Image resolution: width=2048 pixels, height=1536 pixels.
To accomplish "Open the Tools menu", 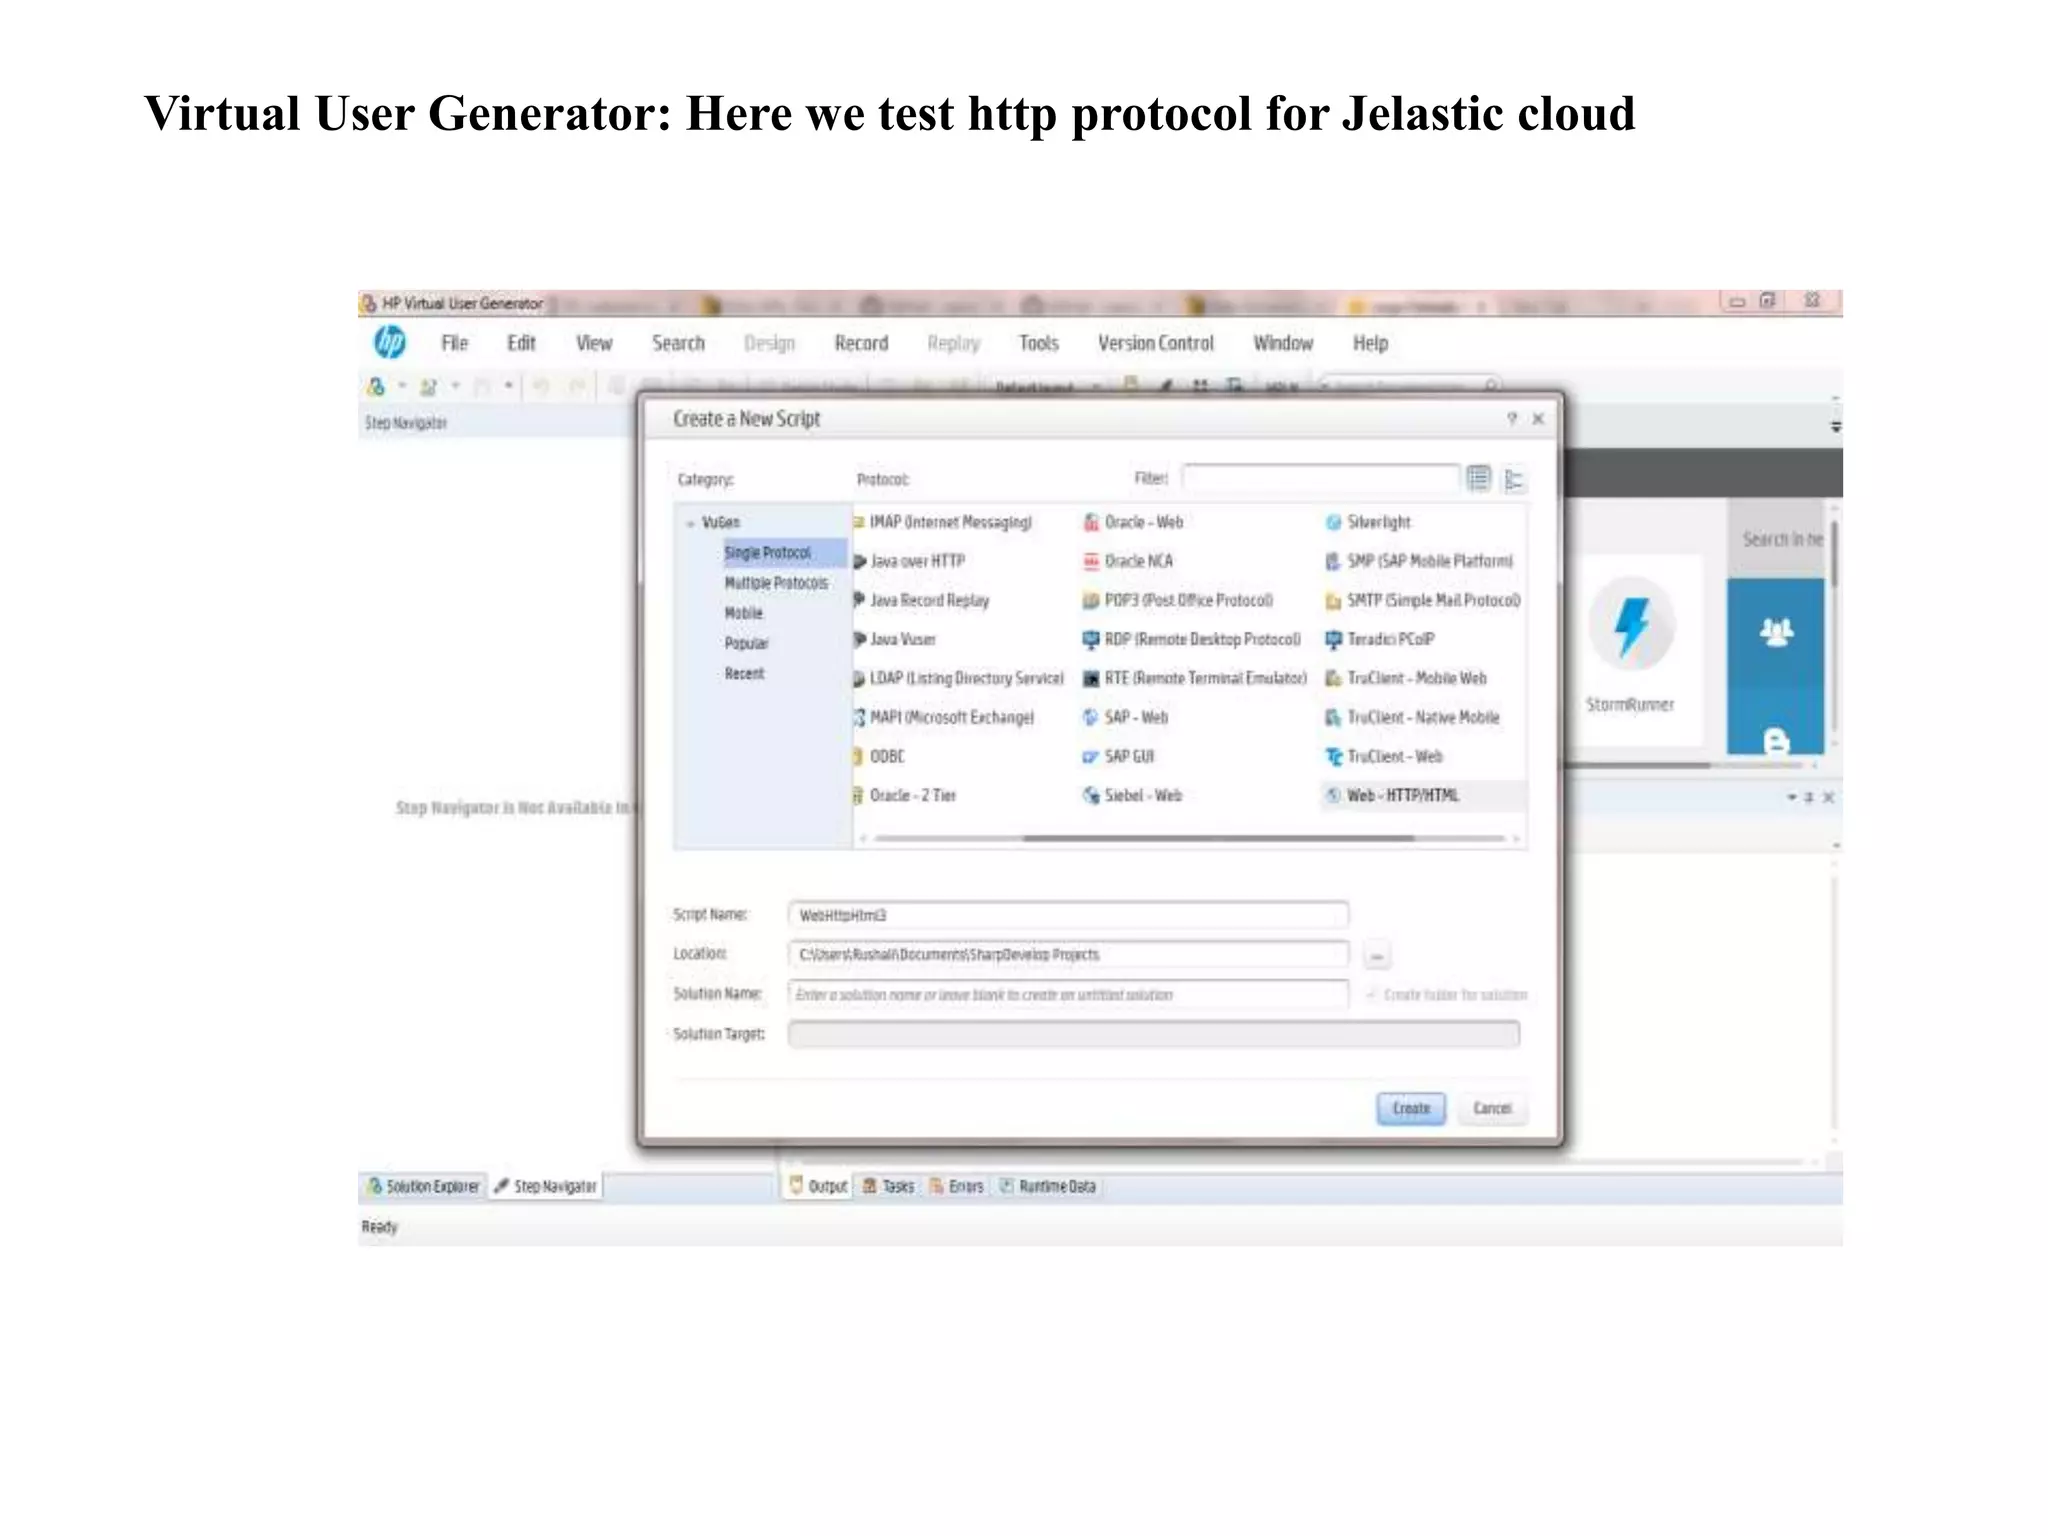I will tap(1038, 343).
